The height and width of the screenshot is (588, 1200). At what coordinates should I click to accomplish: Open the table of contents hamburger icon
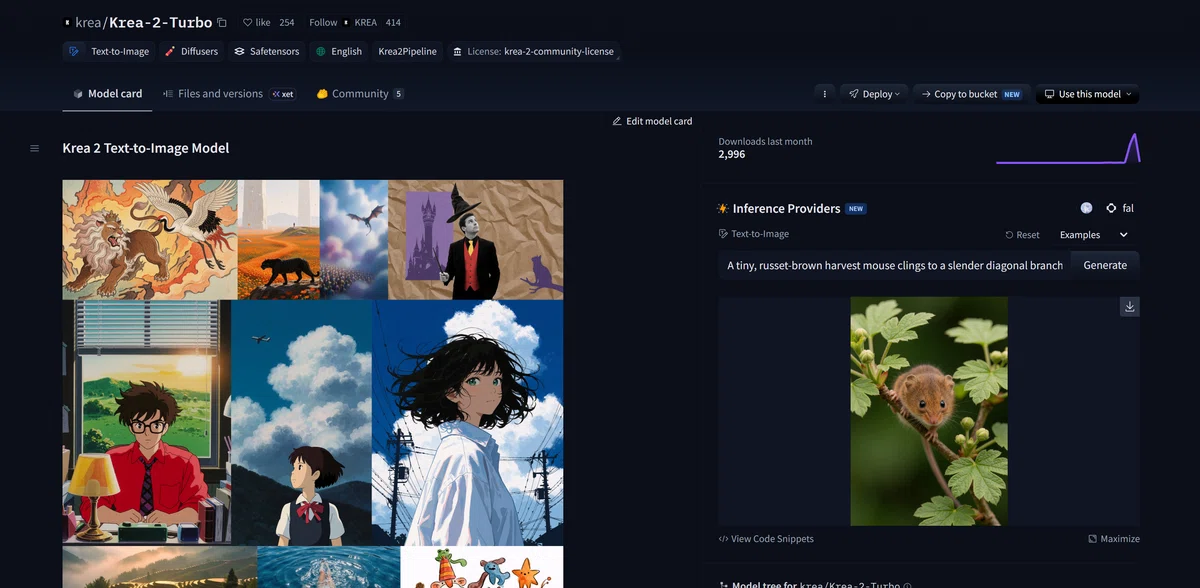coord(34,148)
